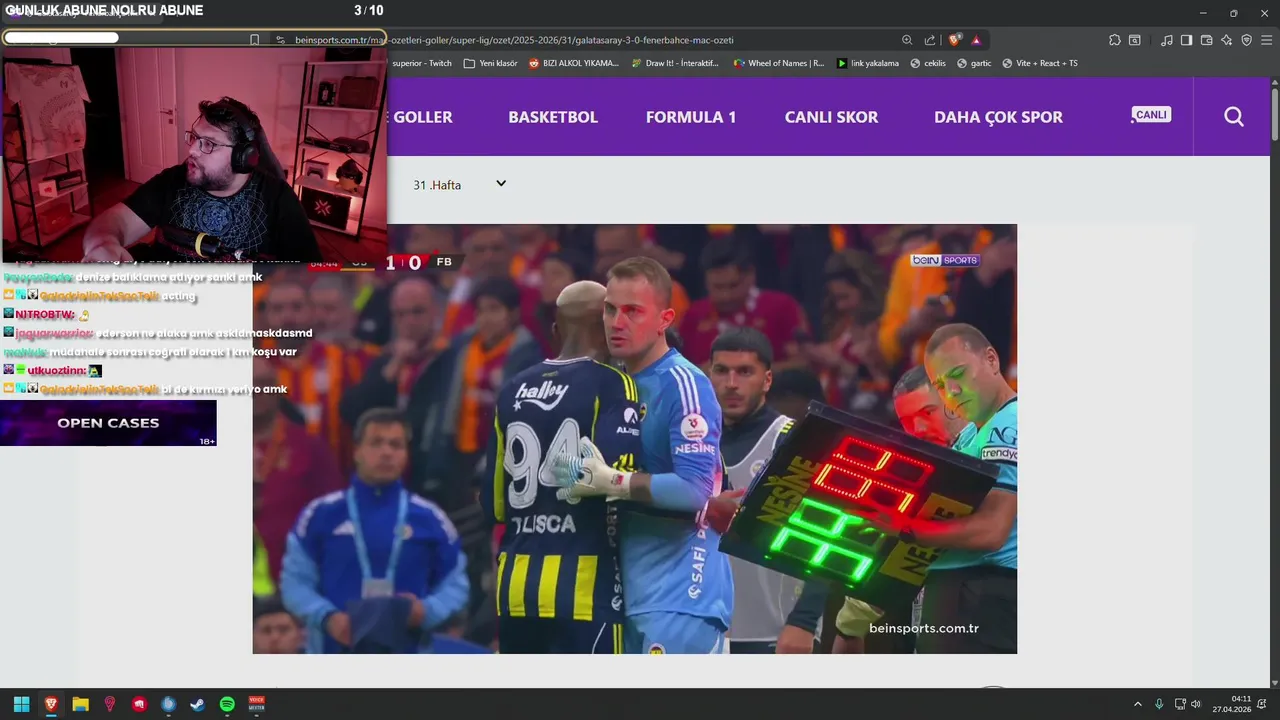Screen dimensions: 1280x720
Task: Open the browser hamburger menu
Action: click(1267, 40)
